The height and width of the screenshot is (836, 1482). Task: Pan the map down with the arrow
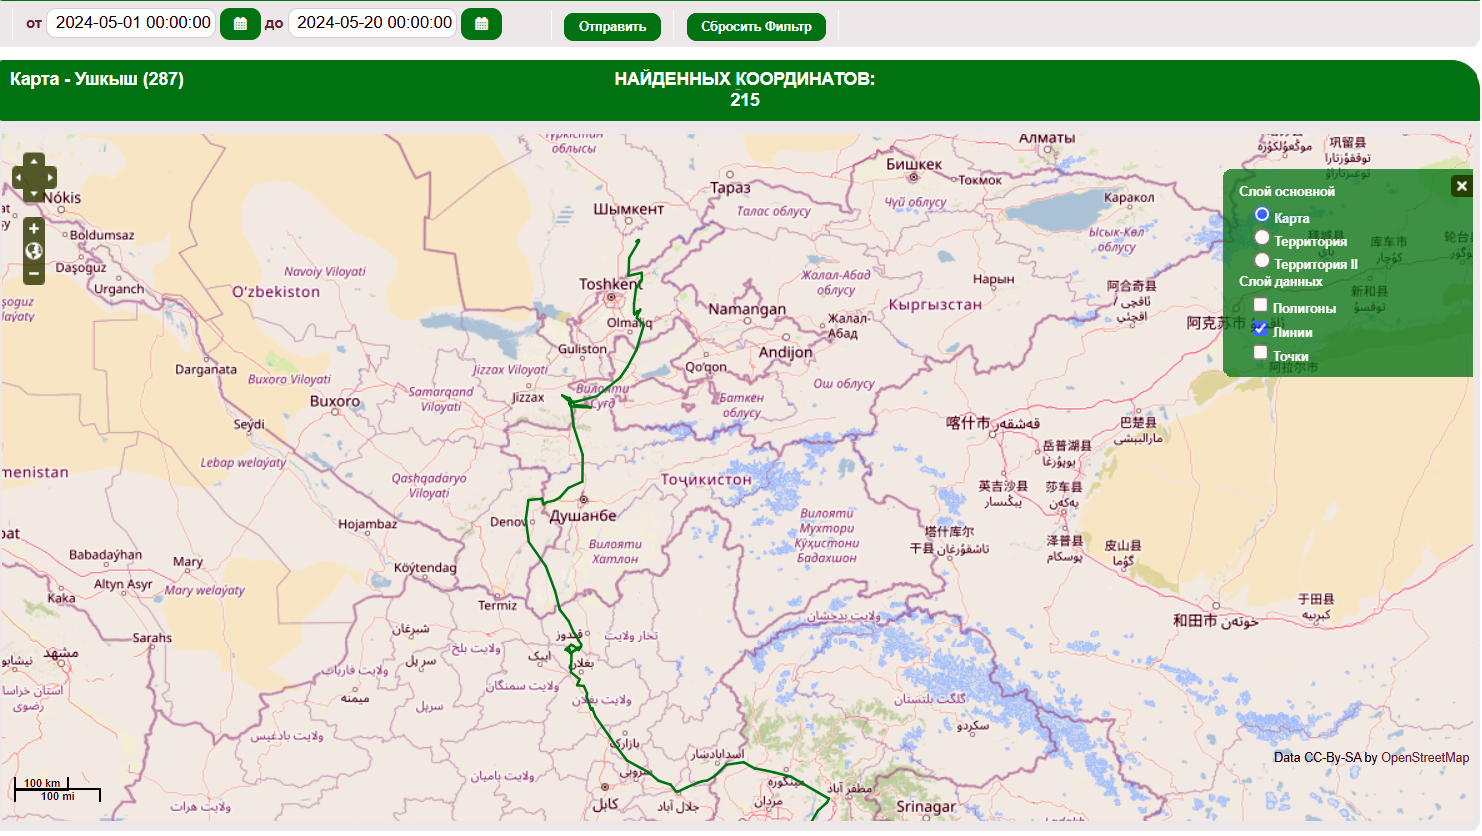pyautogui.click(x=34, y=194)
